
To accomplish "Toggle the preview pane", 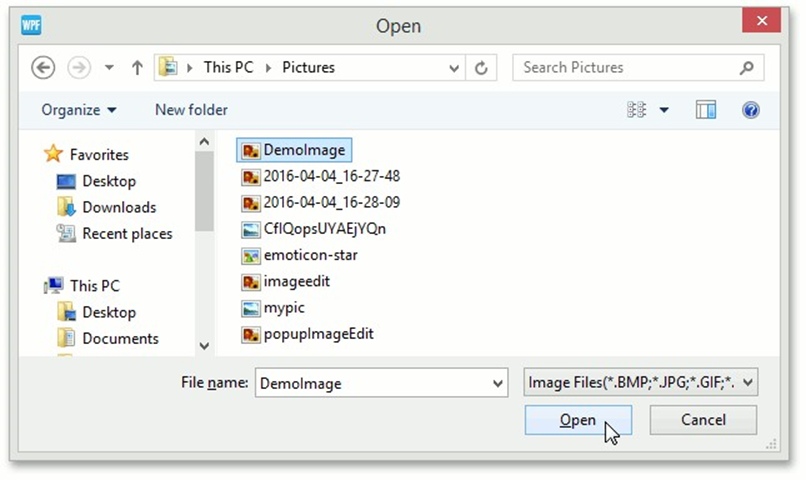I will 706,109.
